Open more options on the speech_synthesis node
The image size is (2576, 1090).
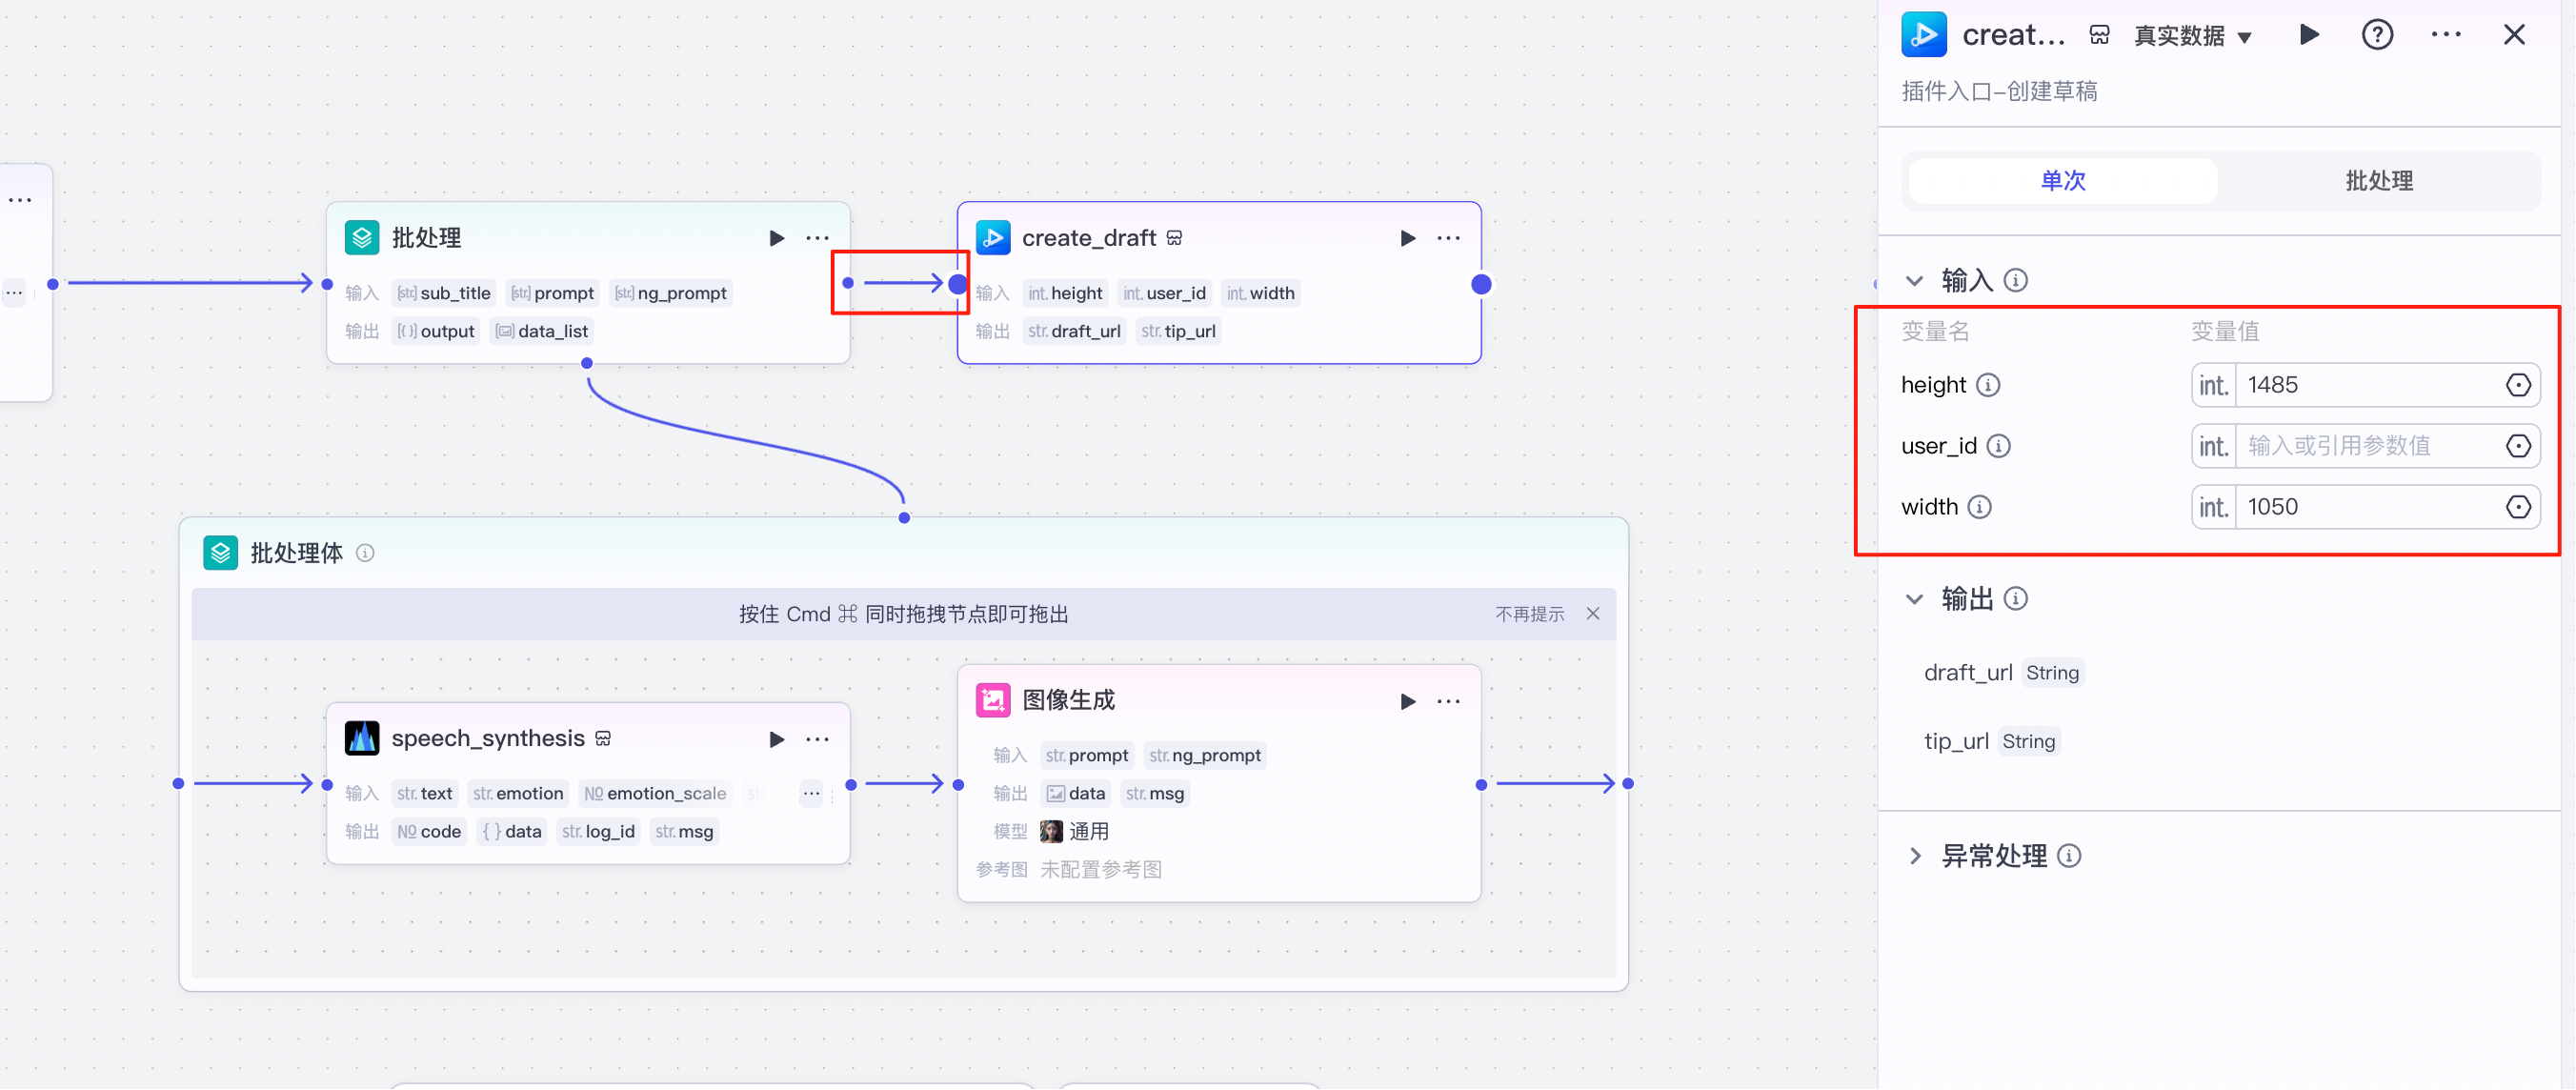(x=818, y=739)
